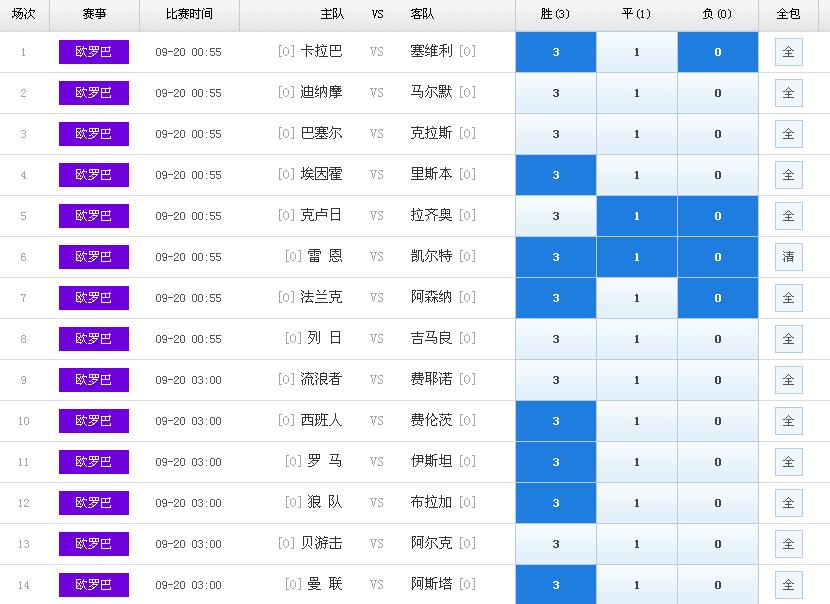Open 欧罗巴 league tag in match 14
Viewport: 830px width, 604px height.
coord(94,585)
